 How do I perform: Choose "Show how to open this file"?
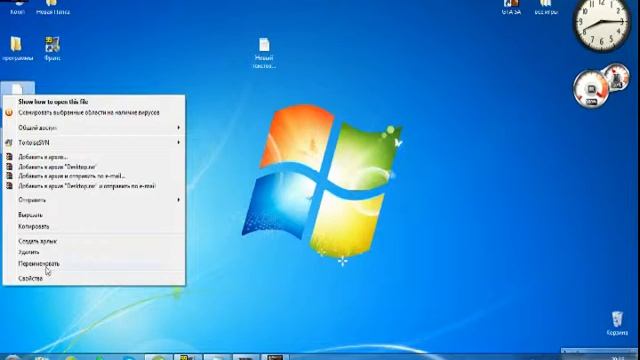click(94, 102)
